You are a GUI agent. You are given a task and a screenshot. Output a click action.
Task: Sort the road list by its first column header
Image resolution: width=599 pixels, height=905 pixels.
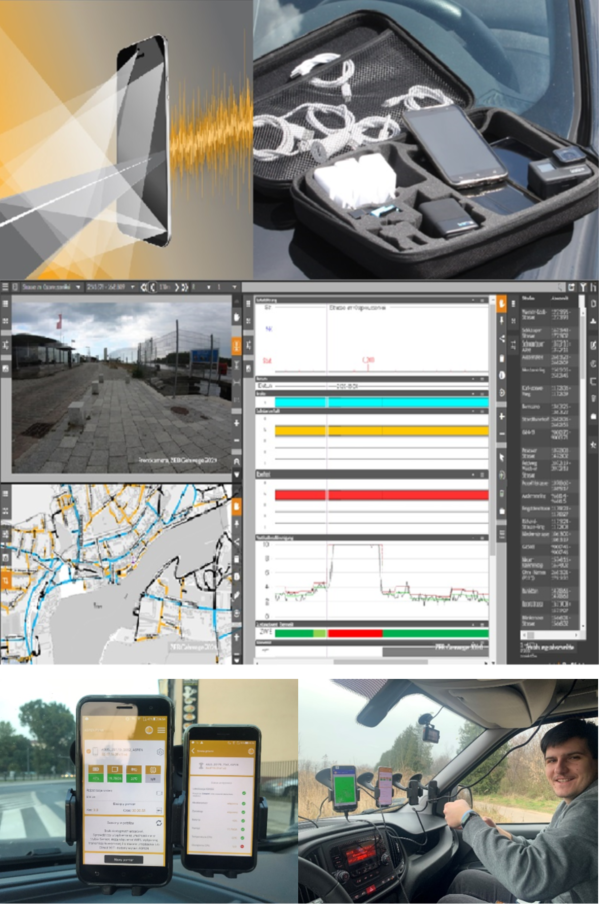coord(529,299)
